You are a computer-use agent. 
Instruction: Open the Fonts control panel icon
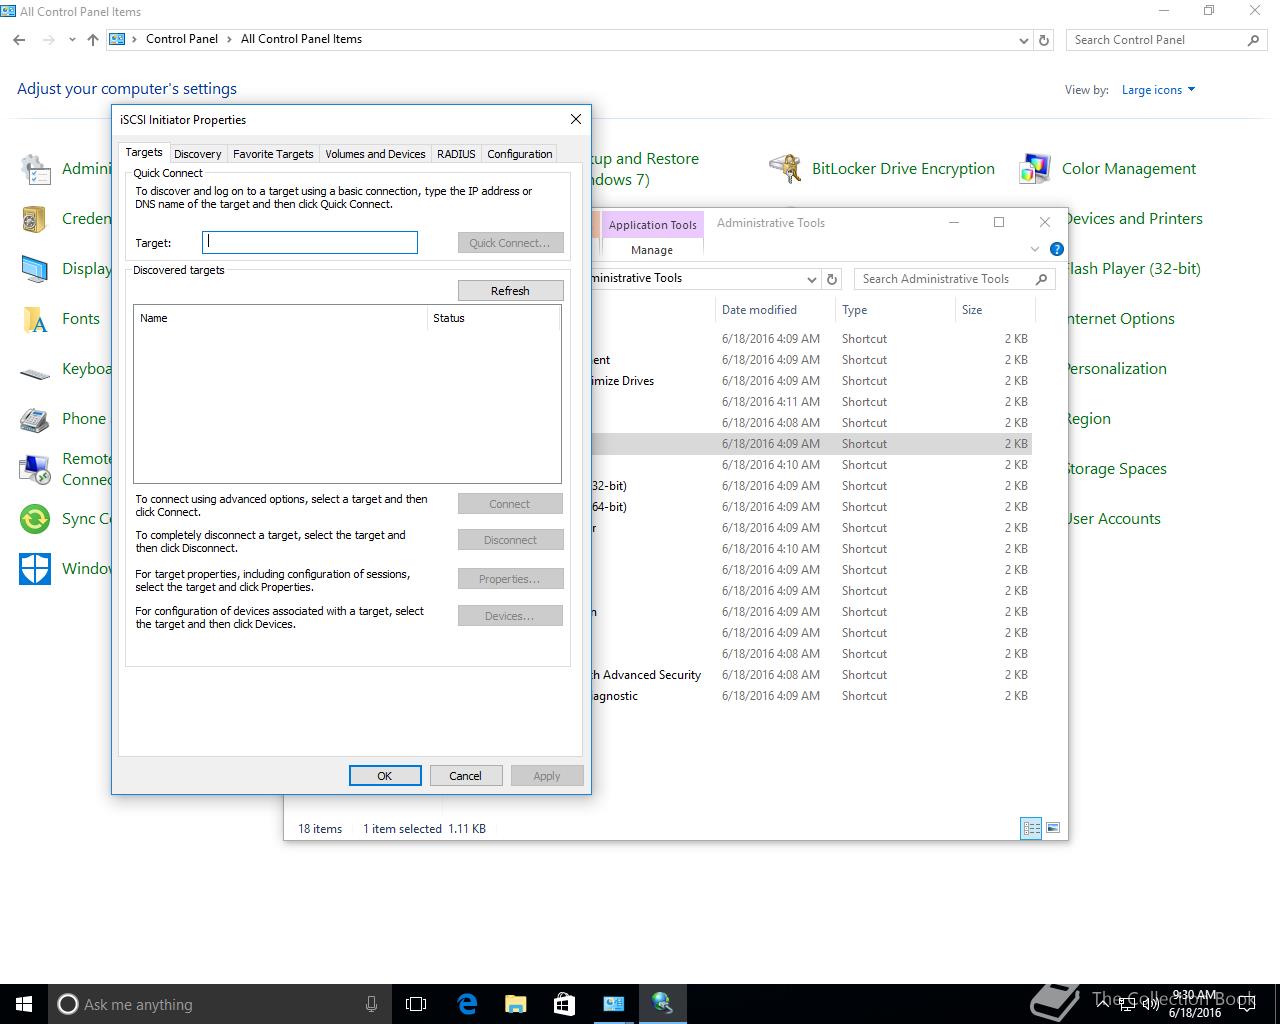(35, 319)
